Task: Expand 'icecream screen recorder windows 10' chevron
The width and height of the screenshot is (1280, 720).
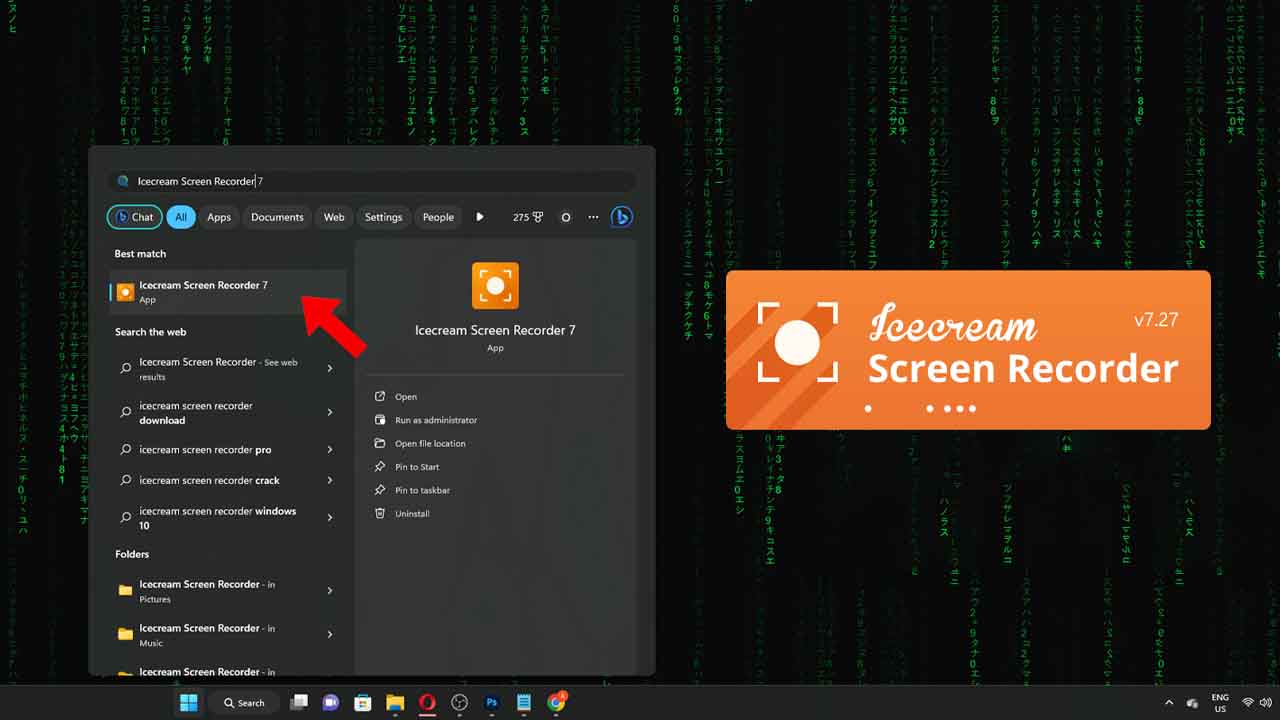Action: pyautogui.click(x=330, y=518)
